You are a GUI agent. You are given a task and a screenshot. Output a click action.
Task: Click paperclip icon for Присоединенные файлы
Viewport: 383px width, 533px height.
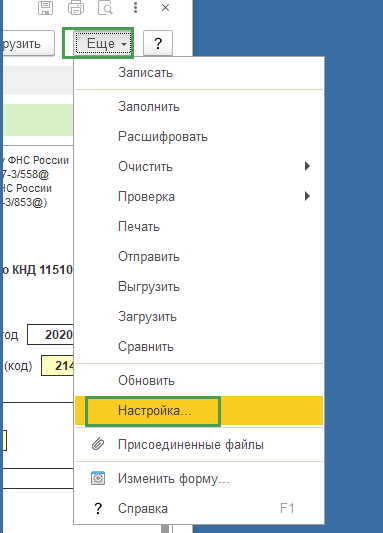click(98, 444)
